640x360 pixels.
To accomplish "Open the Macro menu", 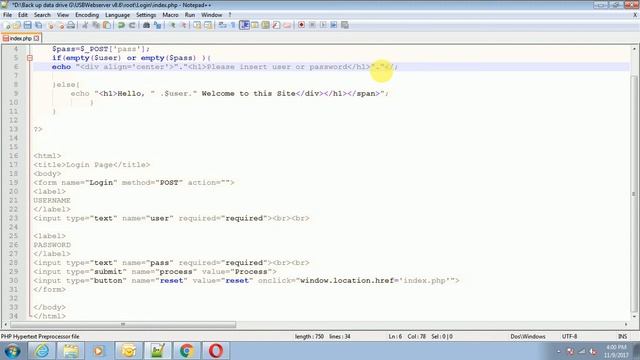I will pos(170,15).
